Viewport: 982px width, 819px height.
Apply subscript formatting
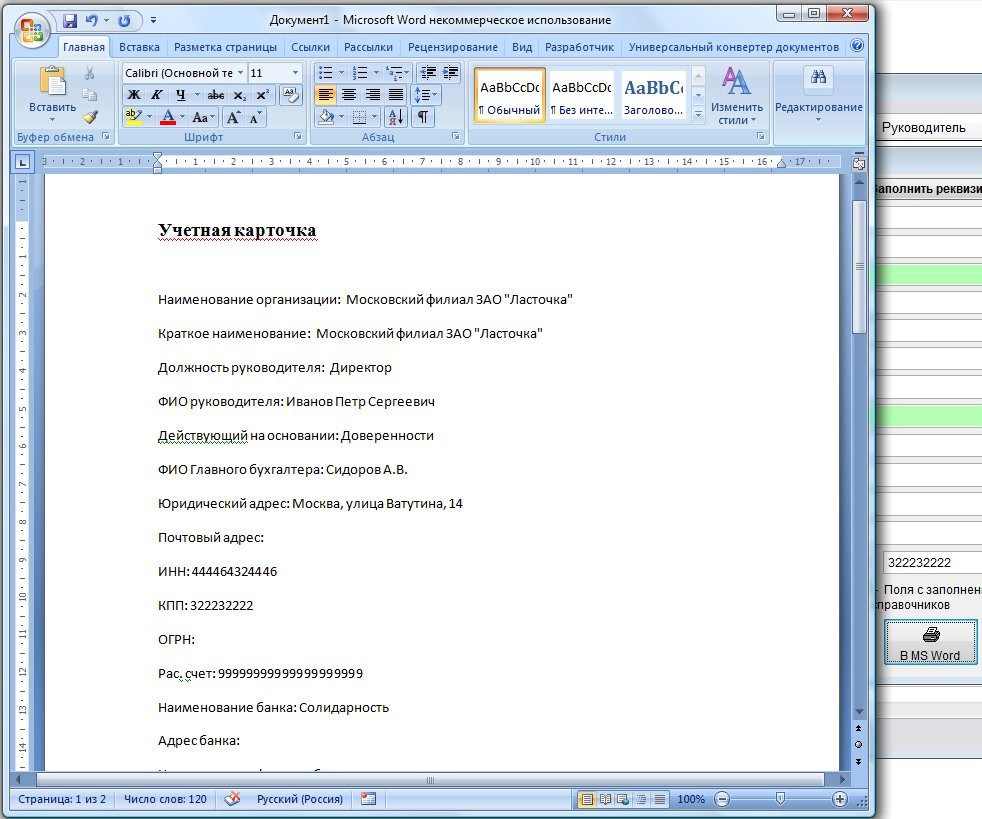tap(239, 95)
